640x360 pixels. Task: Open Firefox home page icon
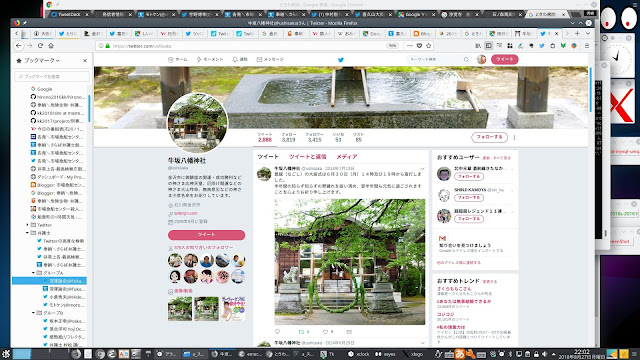[51, 46]
